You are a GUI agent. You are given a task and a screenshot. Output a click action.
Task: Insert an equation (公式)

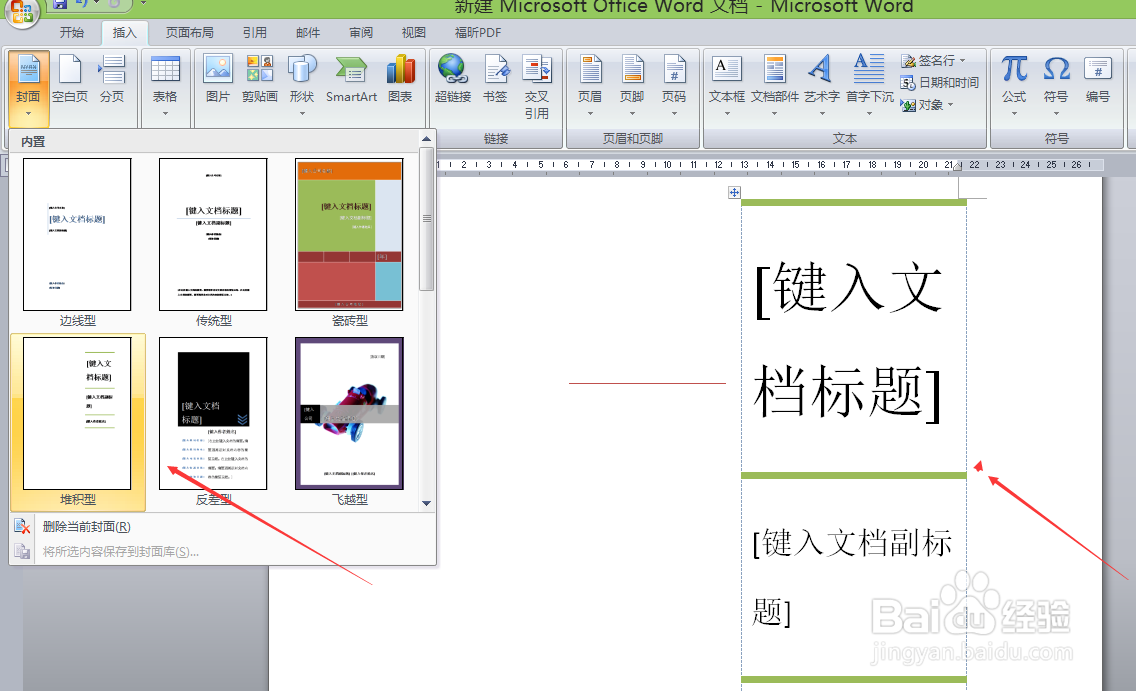point(1014,85)
